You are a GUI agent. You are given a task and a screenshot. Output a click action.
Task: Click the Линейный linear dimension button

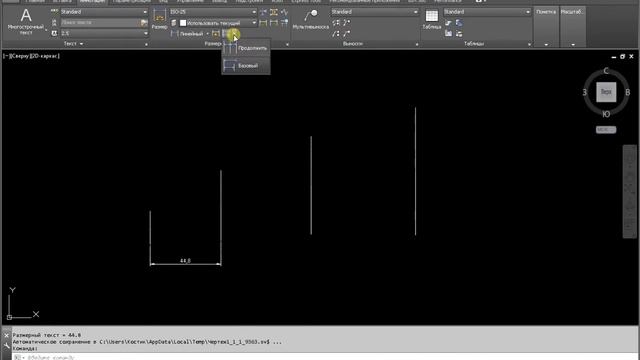coord(187,33)
